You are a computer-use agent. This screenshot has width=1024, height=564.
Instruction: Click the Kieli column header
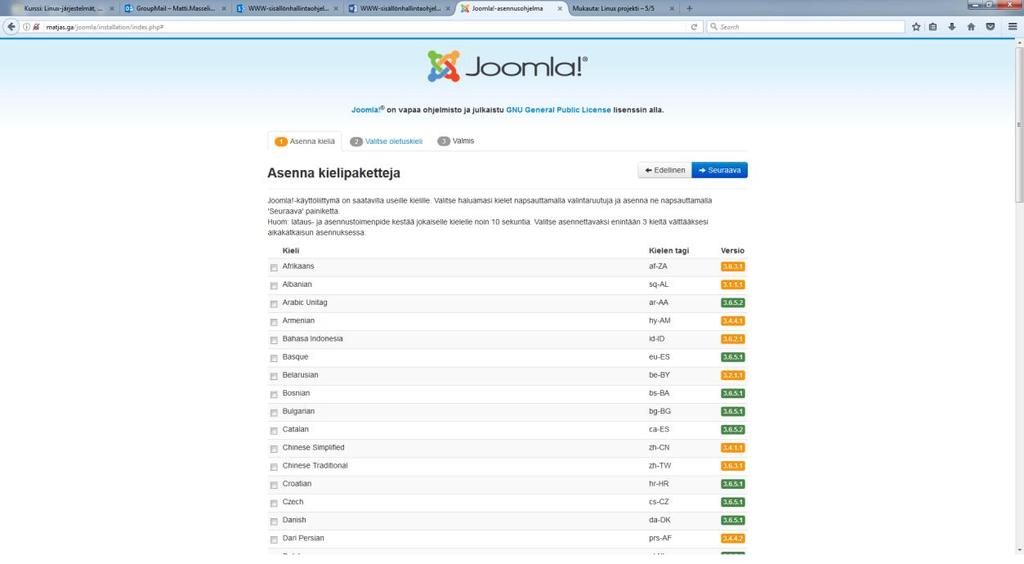click(291, 251)
